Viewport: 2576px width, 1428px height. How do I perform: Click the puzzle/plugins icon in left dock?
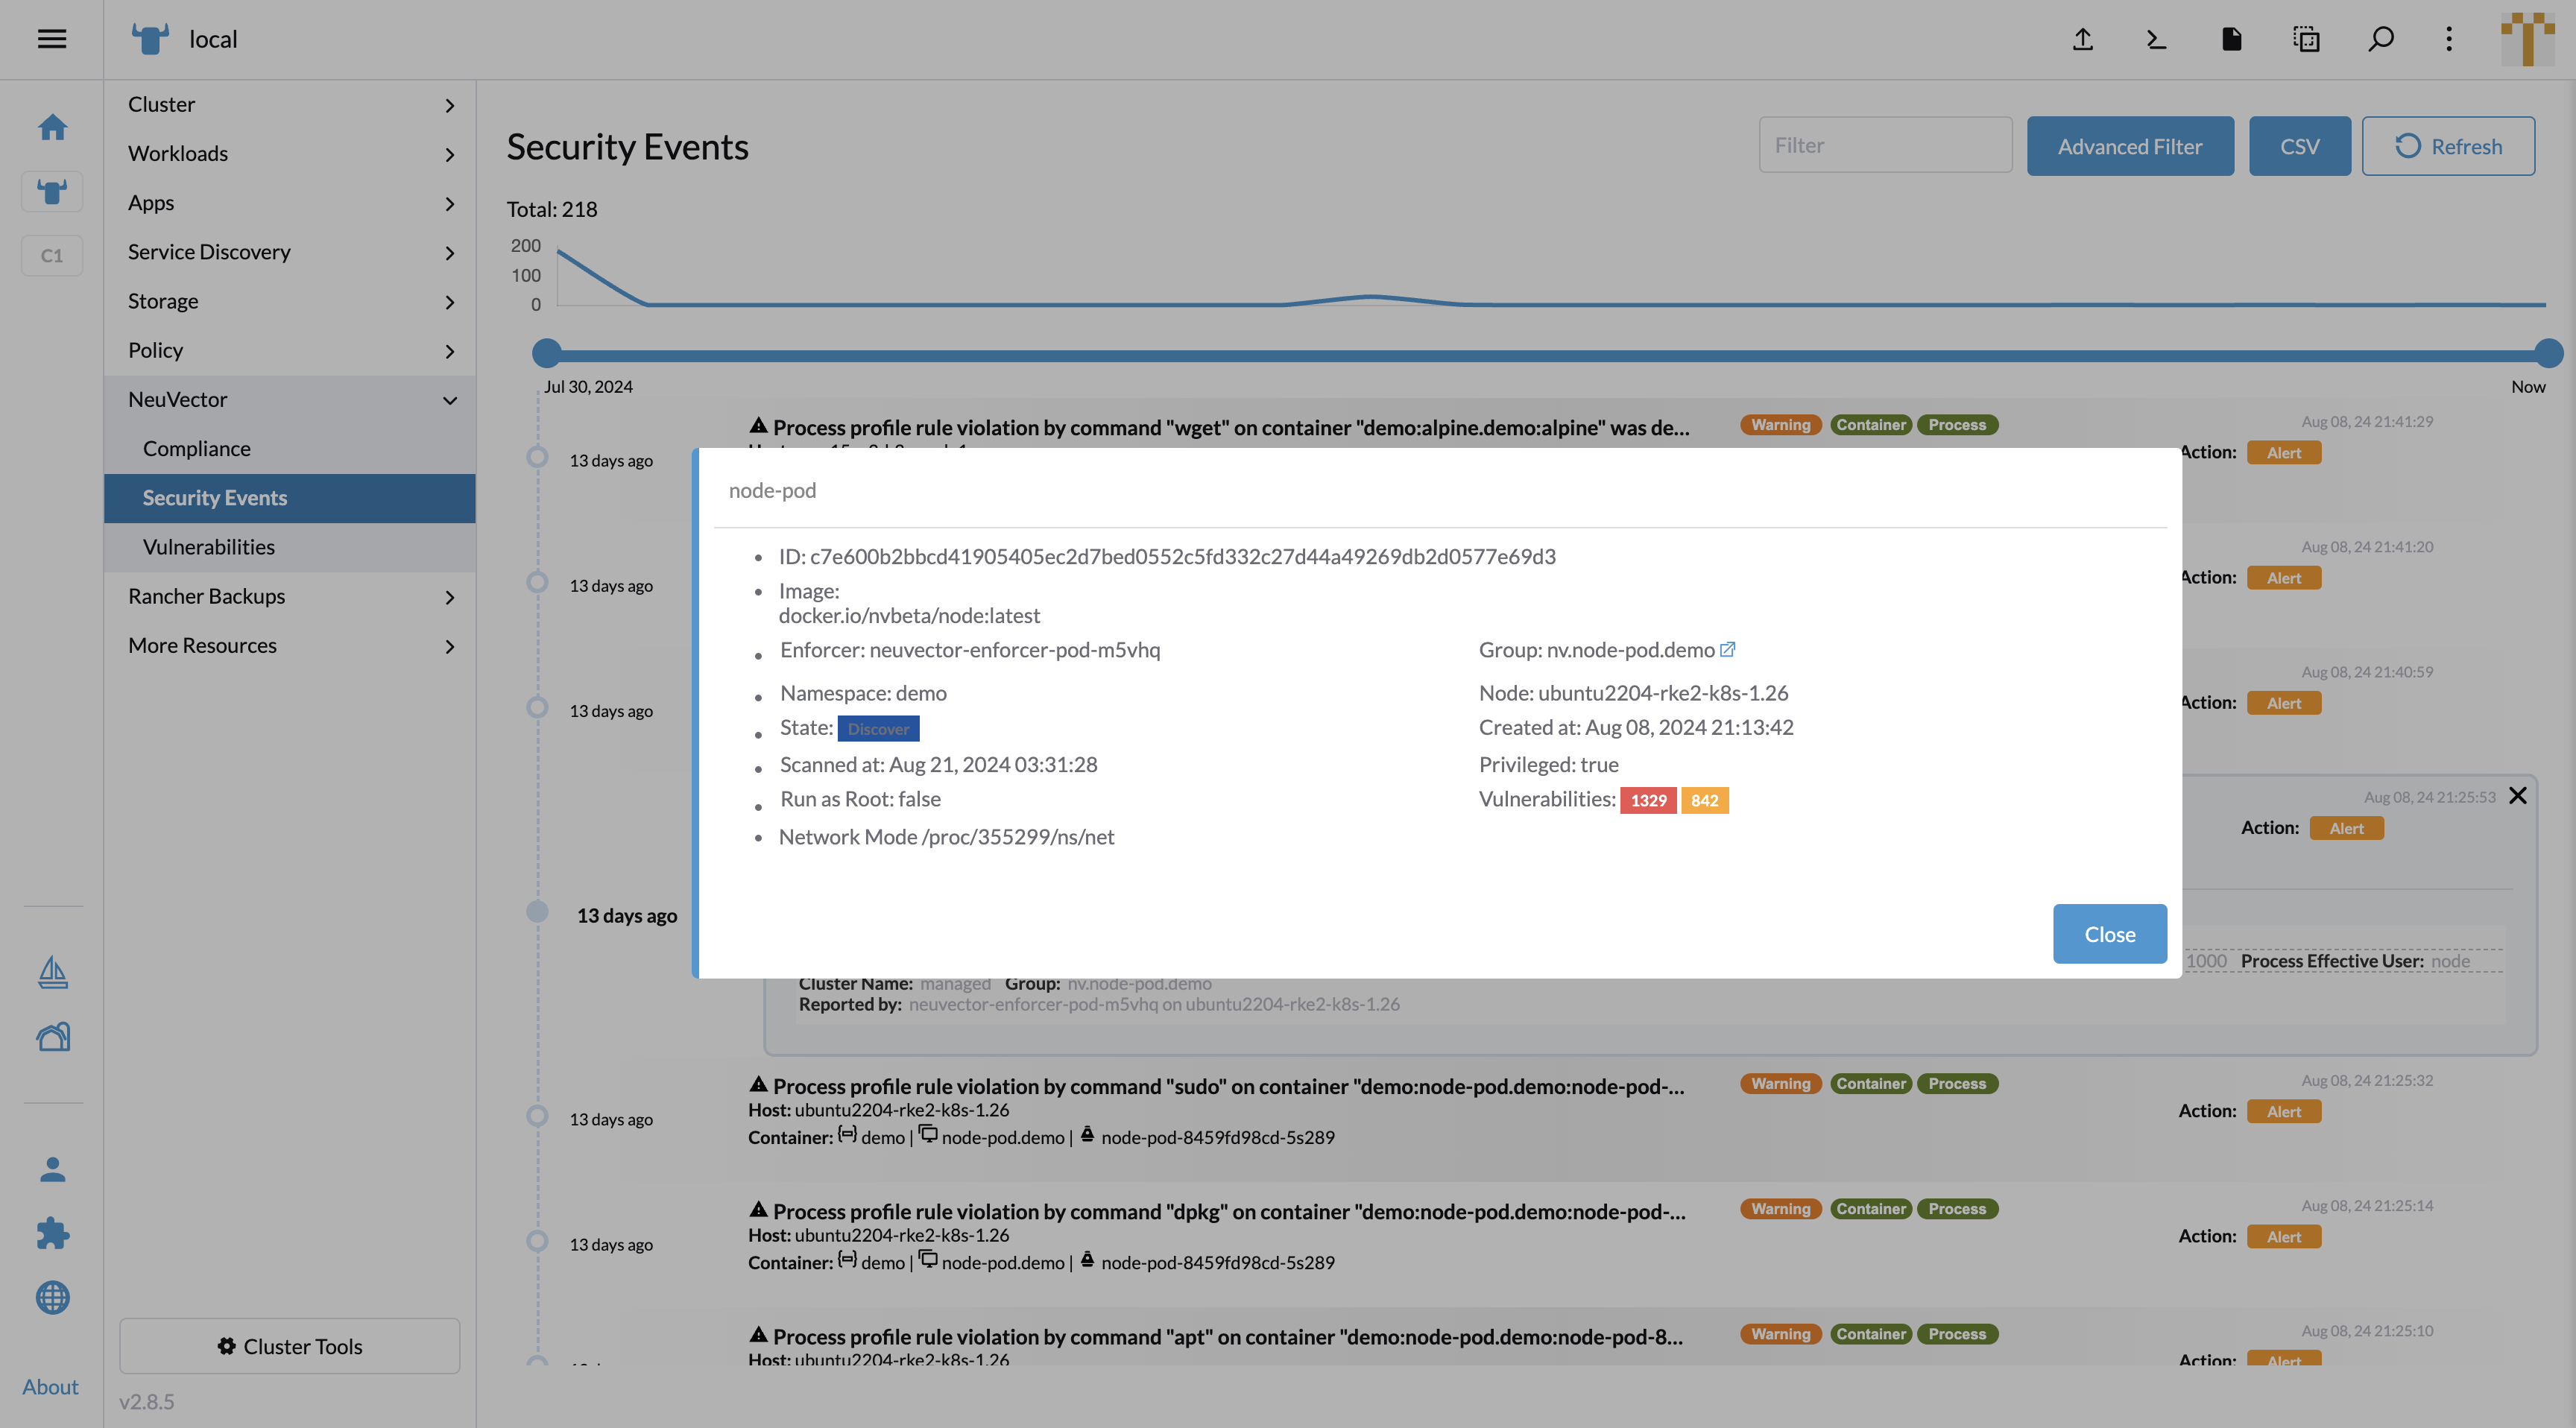(x=51, y=1231)
